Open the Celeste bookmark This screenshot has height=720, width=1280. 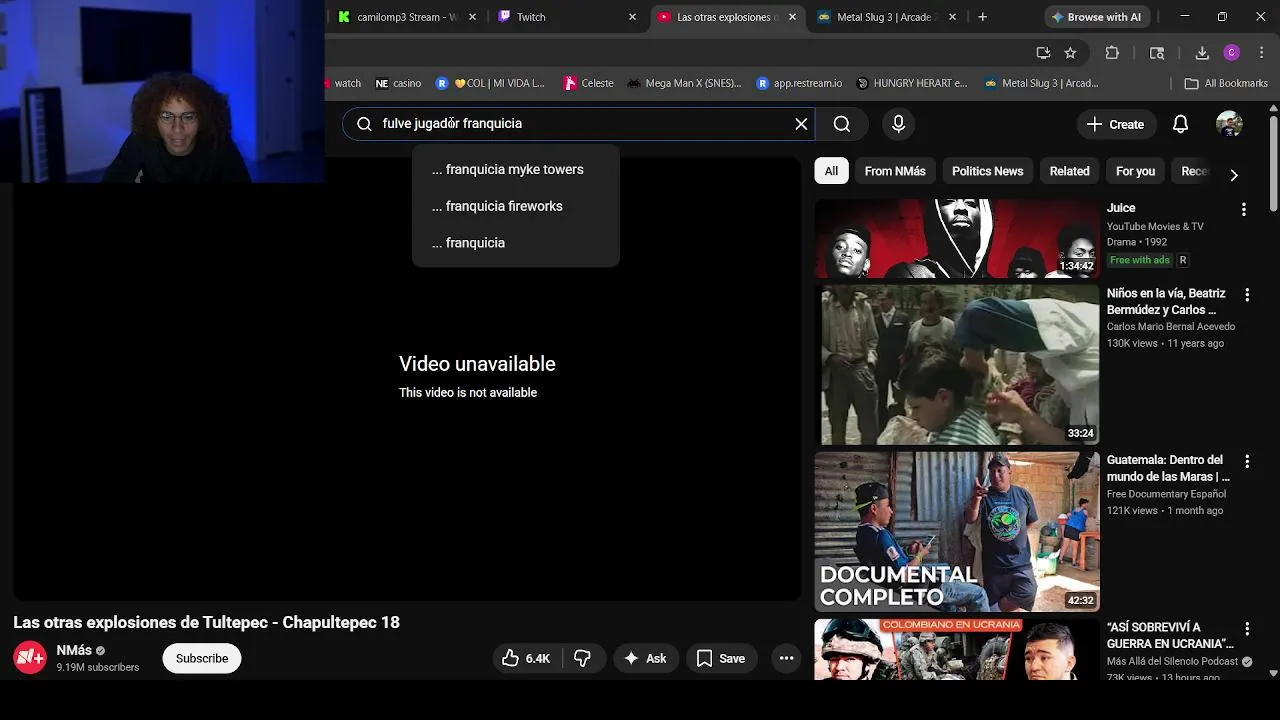[588, 83]
